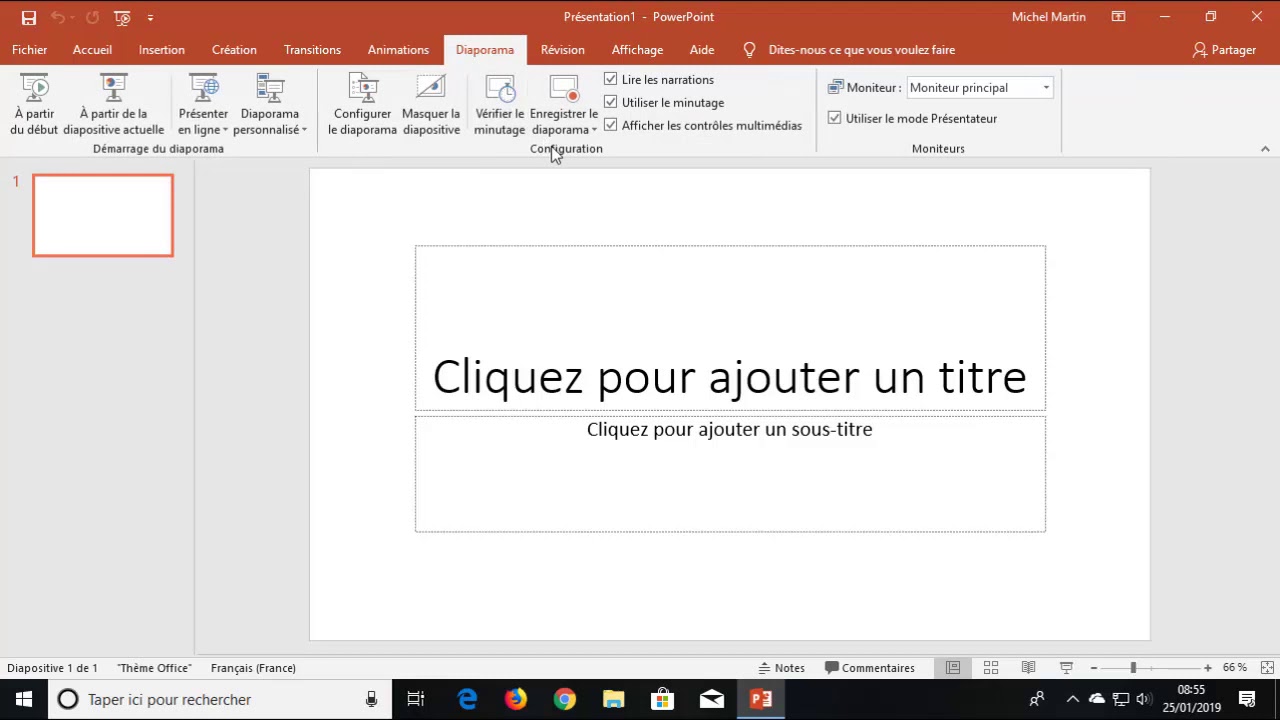Open the Révision tab
The height and width of the screenshot is (720, 1280).
click(x=563, y=50)
